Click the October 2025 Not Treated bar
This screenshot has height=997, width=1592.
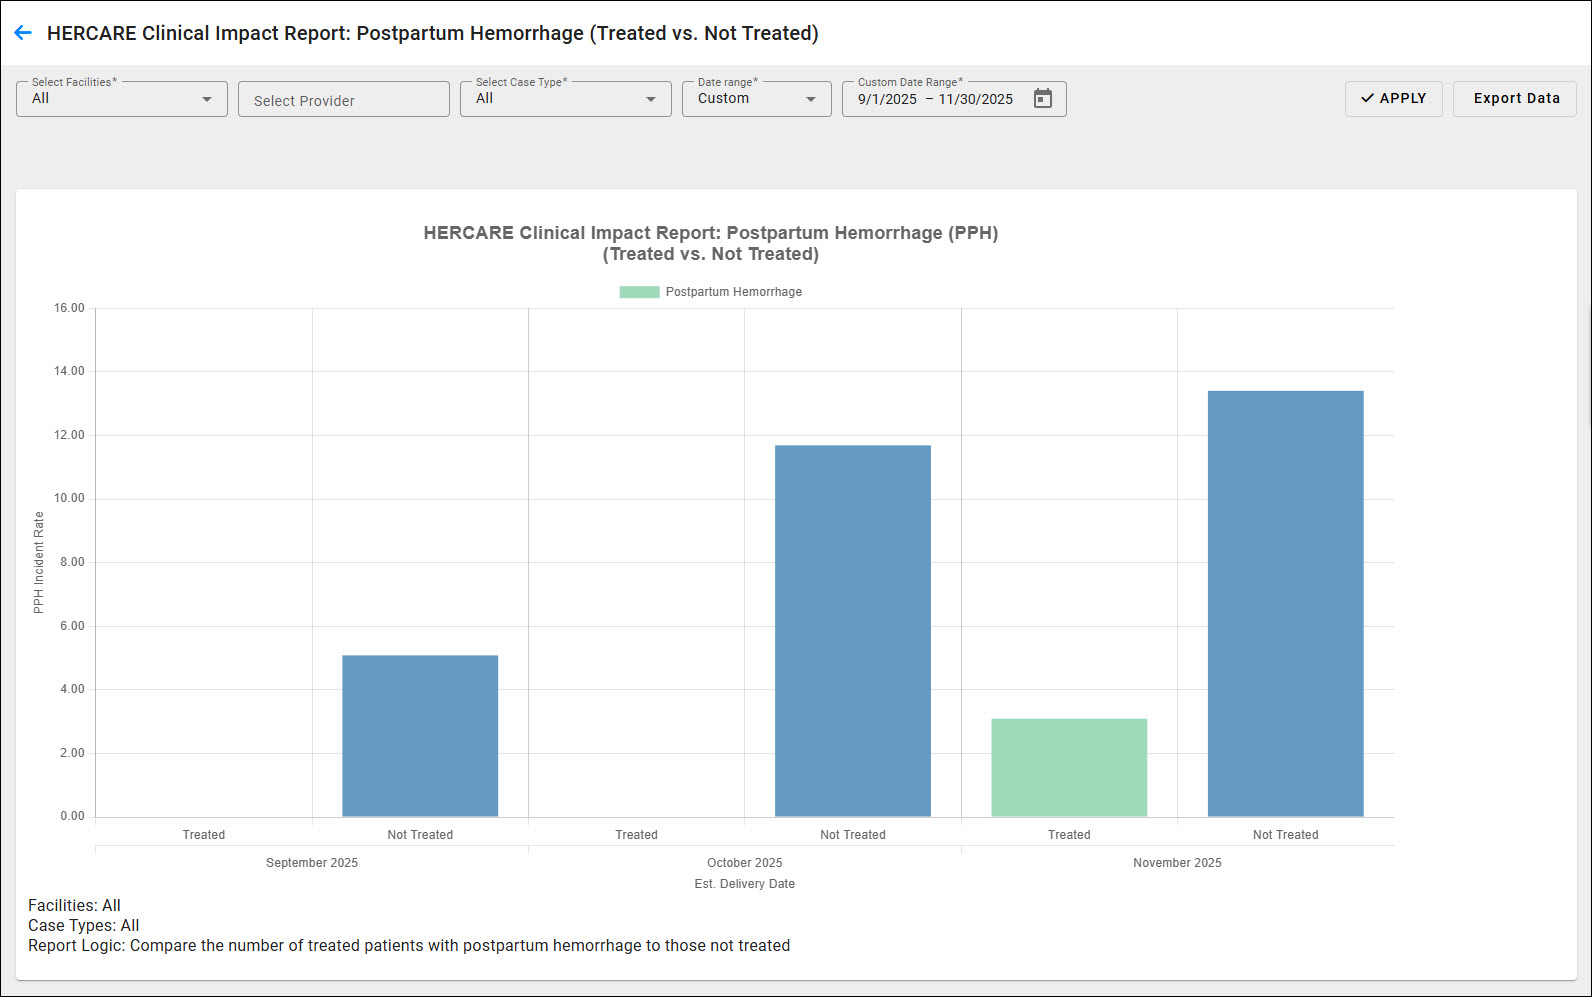click(x=852, y=630)
